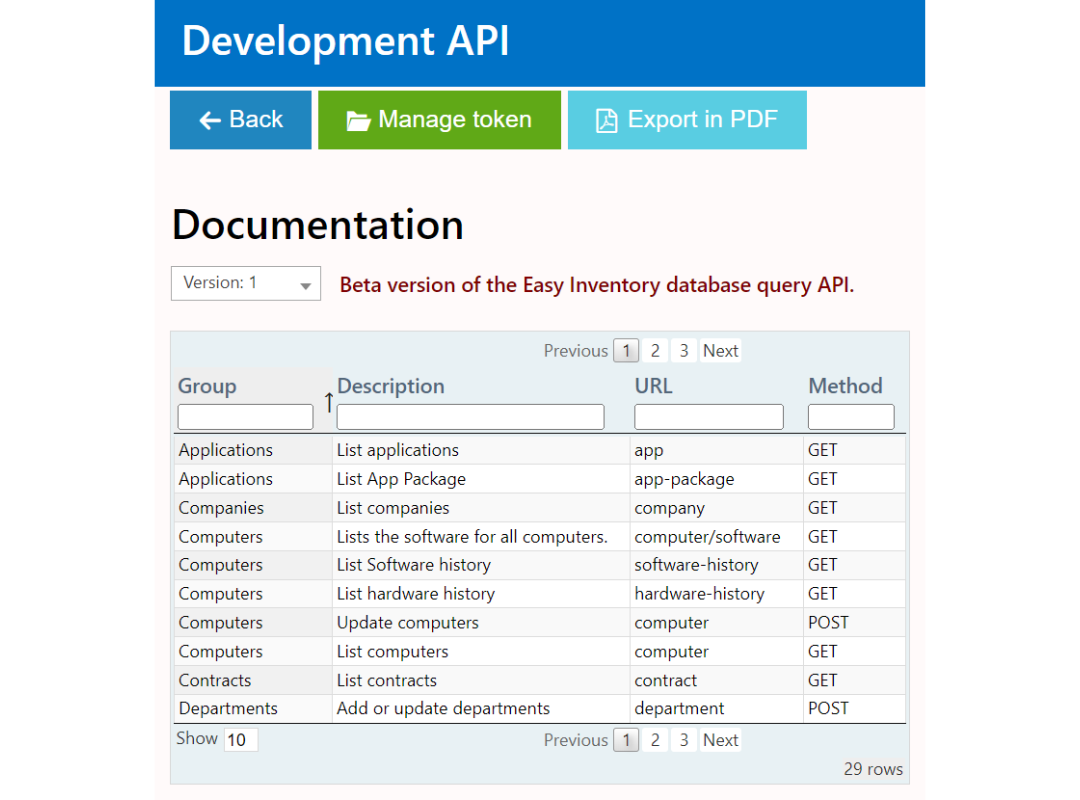Select page 3 in bottom pagination
1080x800 pixels.
[x=684, y=740]
